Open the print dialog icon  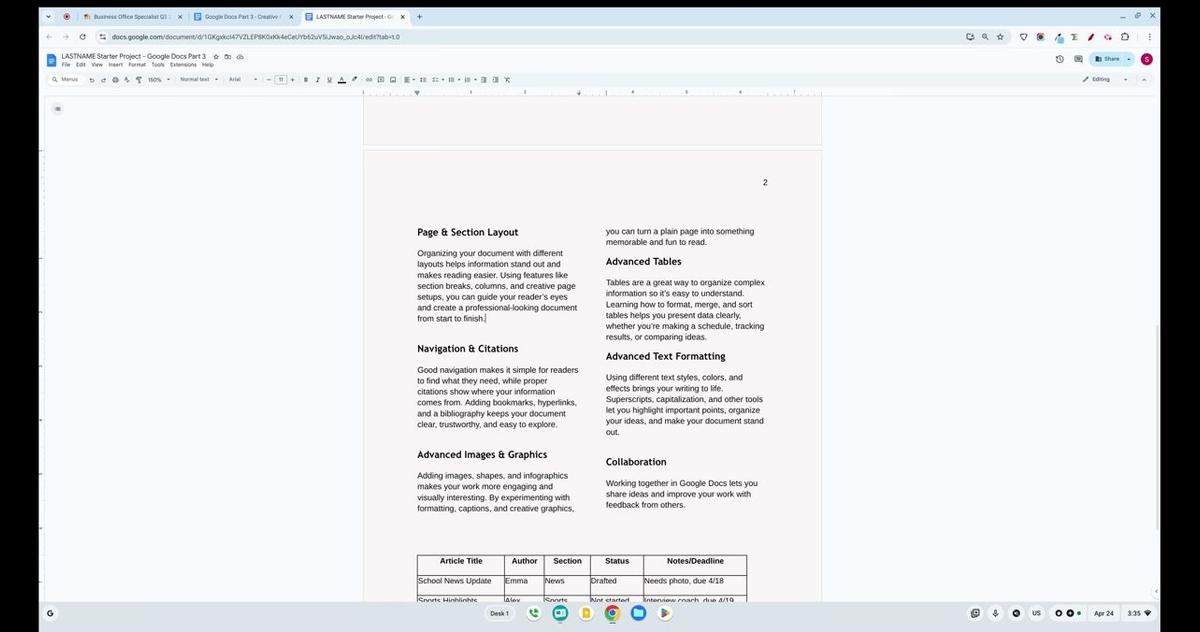(115, 79)
